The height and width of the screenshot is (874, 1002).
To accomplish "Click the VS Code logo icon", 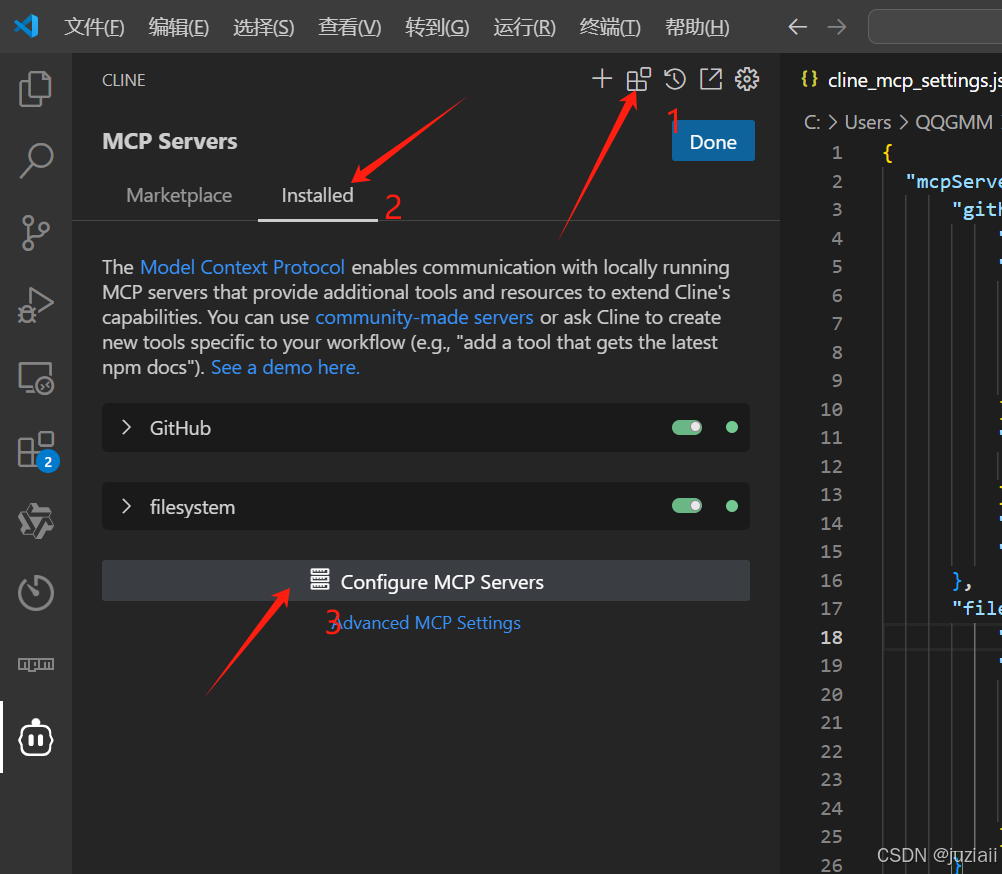I will point(26,26).
